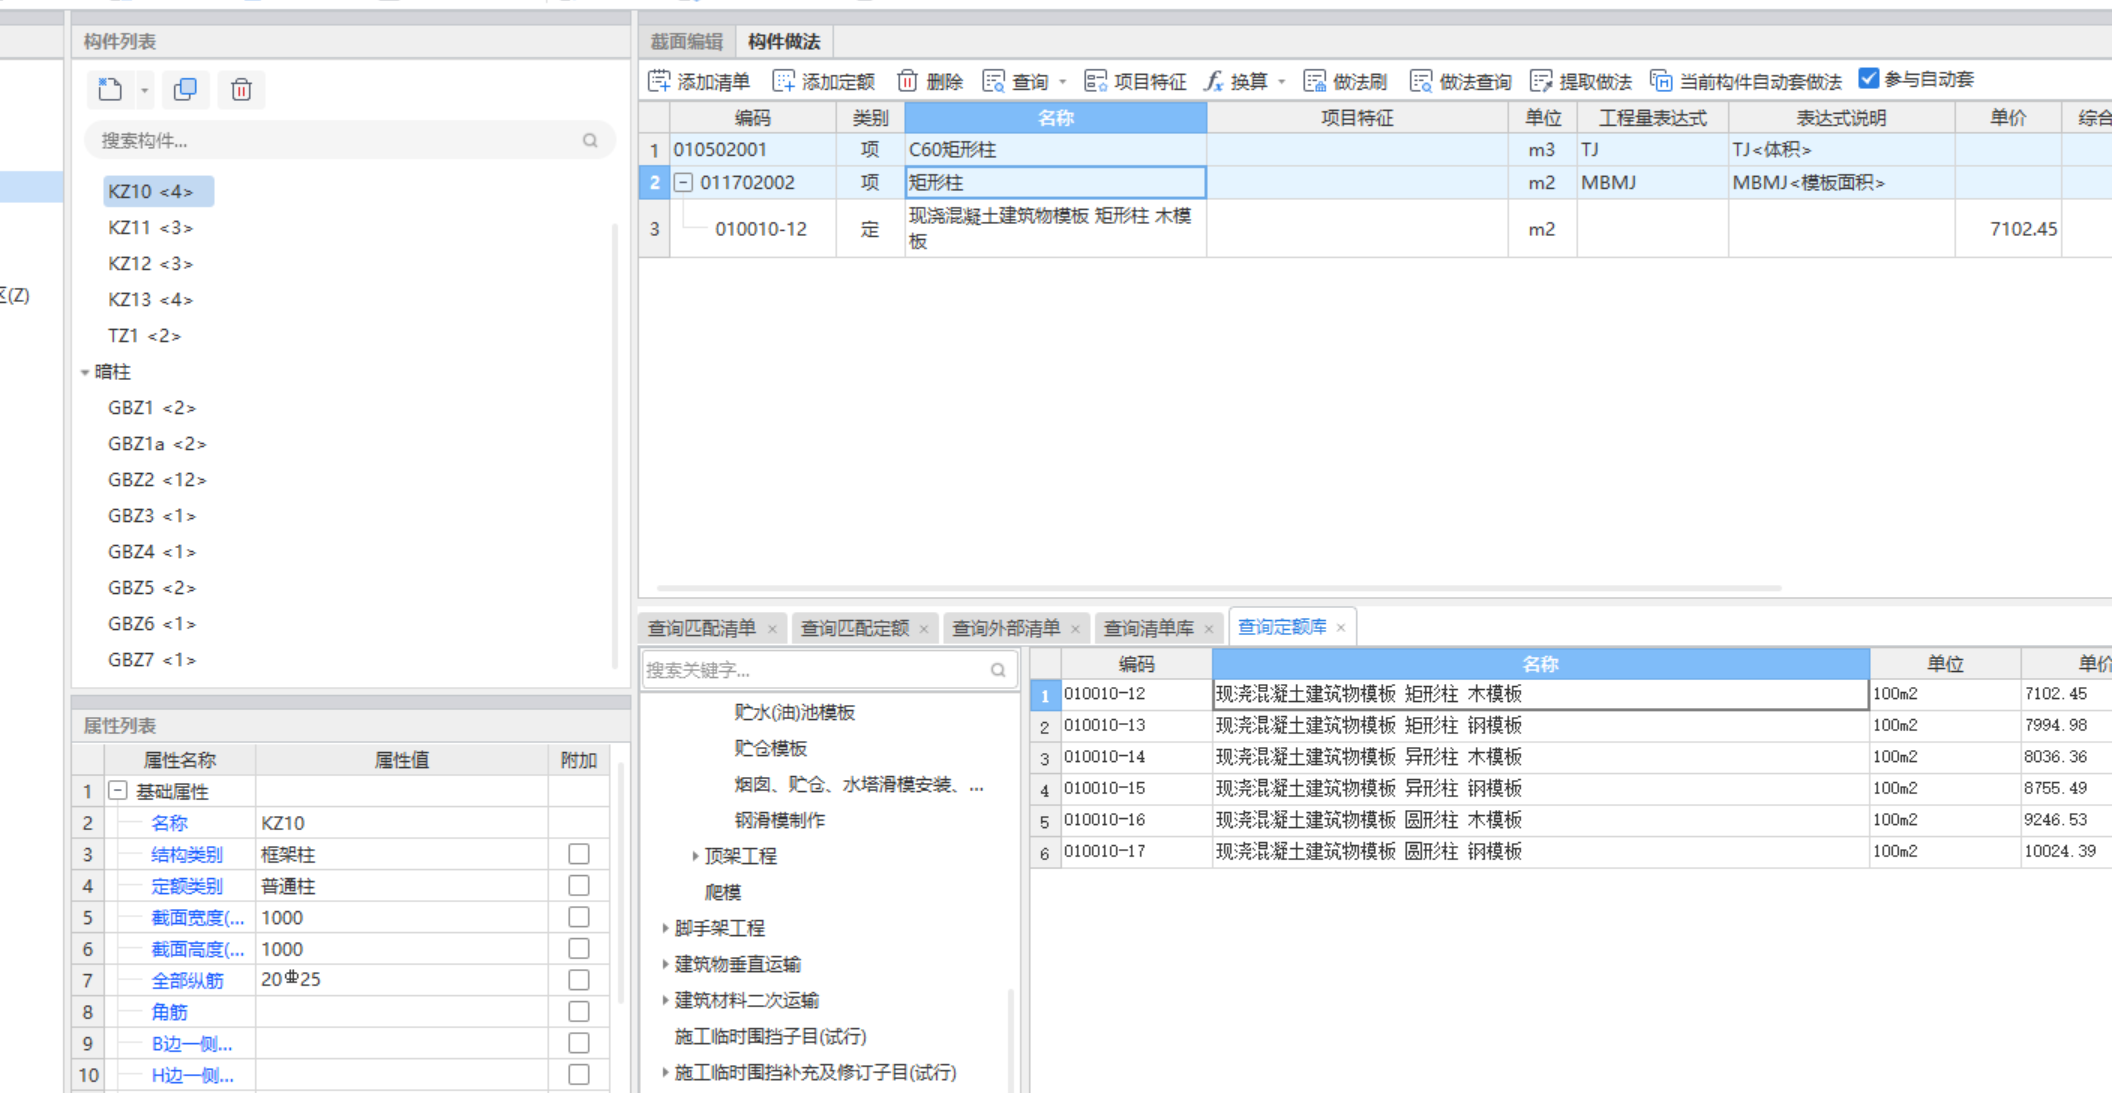The image size is (2112, 1093).
Task: Click 项目特征 toolbar button
Action: (x=1135, y=81)
